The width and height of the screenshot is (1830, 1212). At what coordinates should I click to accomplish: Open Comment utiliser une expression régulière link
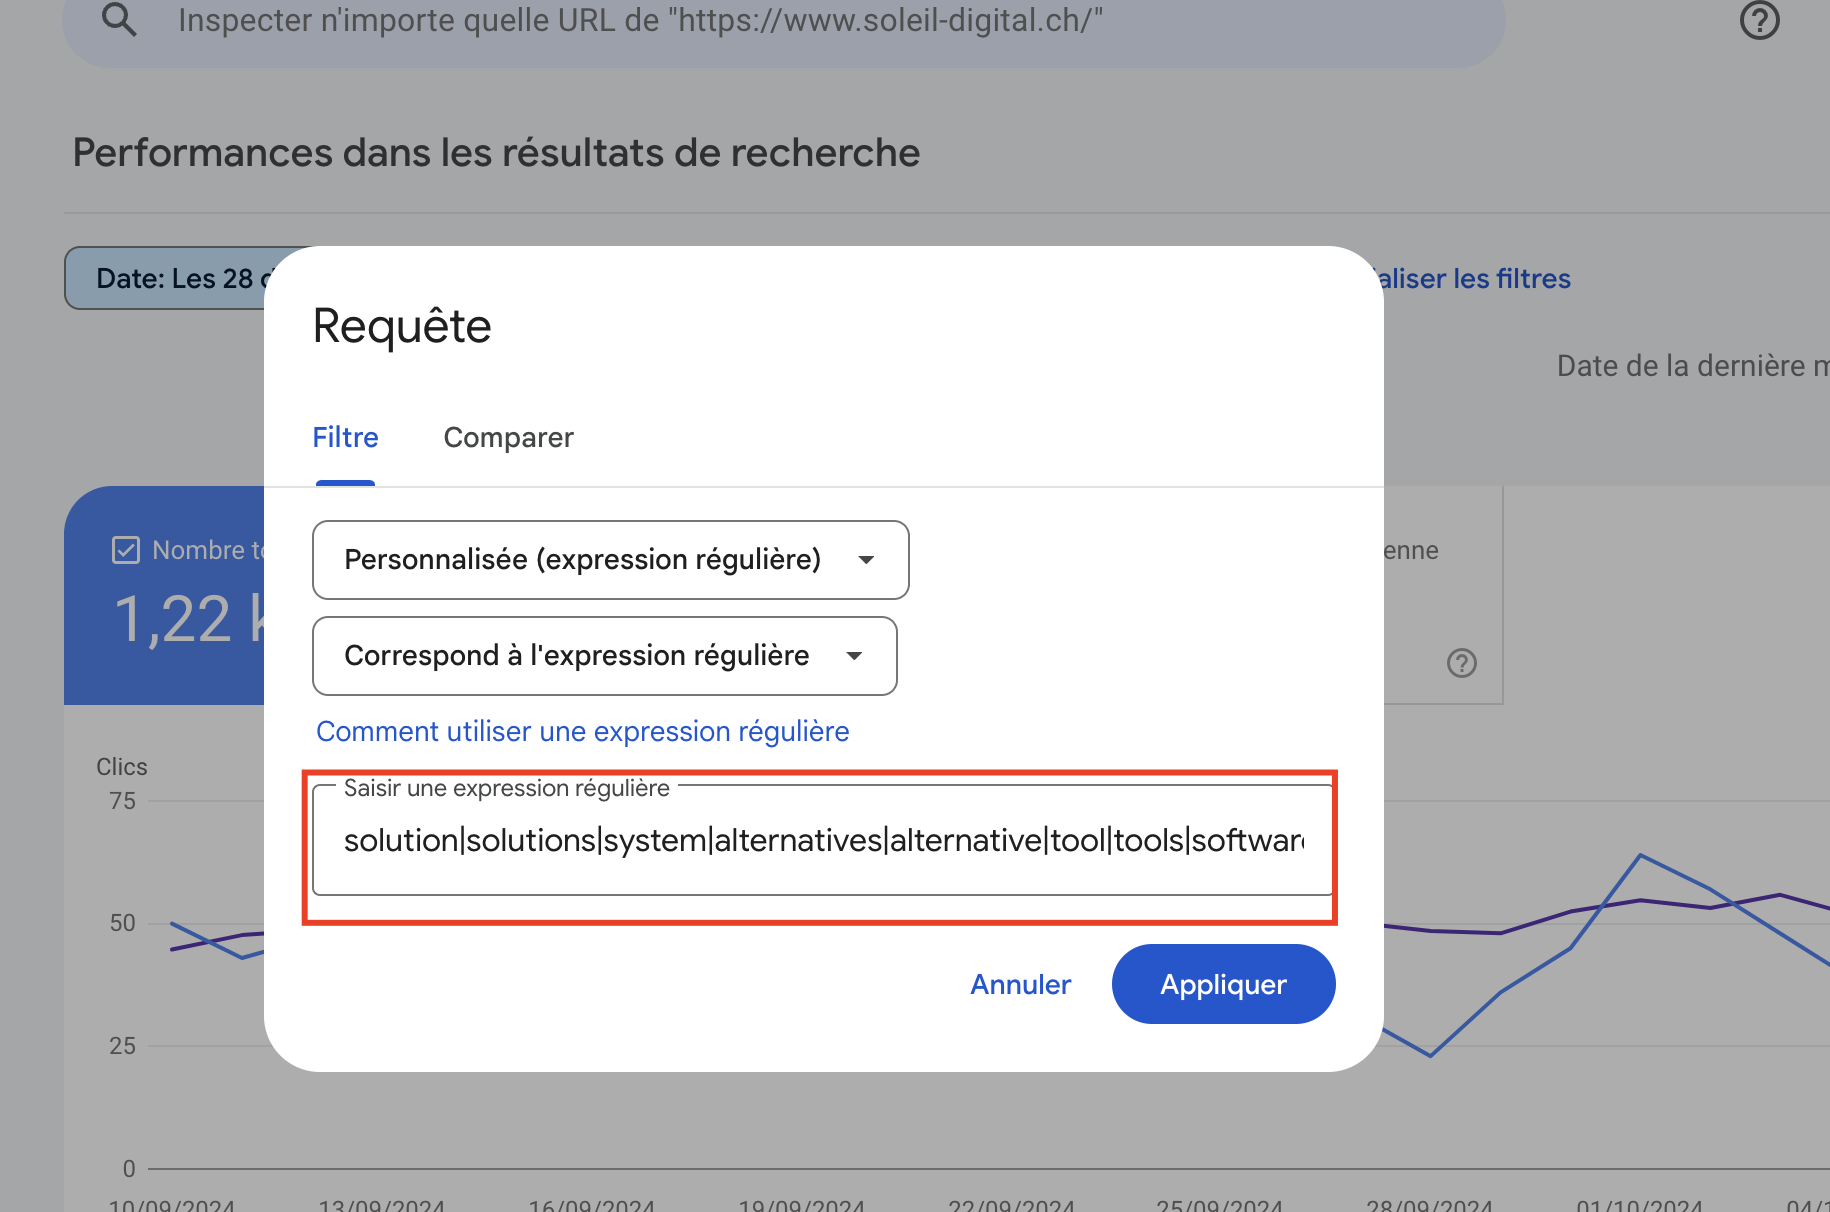click(x=582, y=732)
